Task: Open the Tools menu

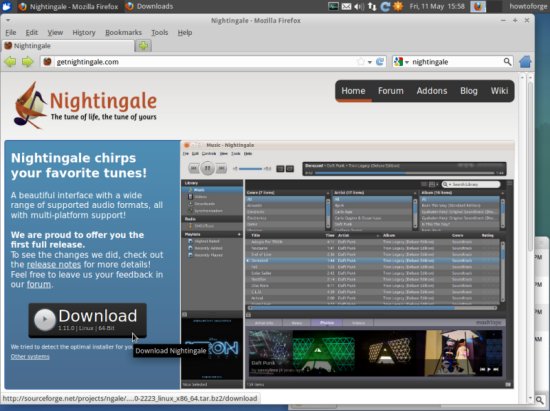Action: [160, 33]
